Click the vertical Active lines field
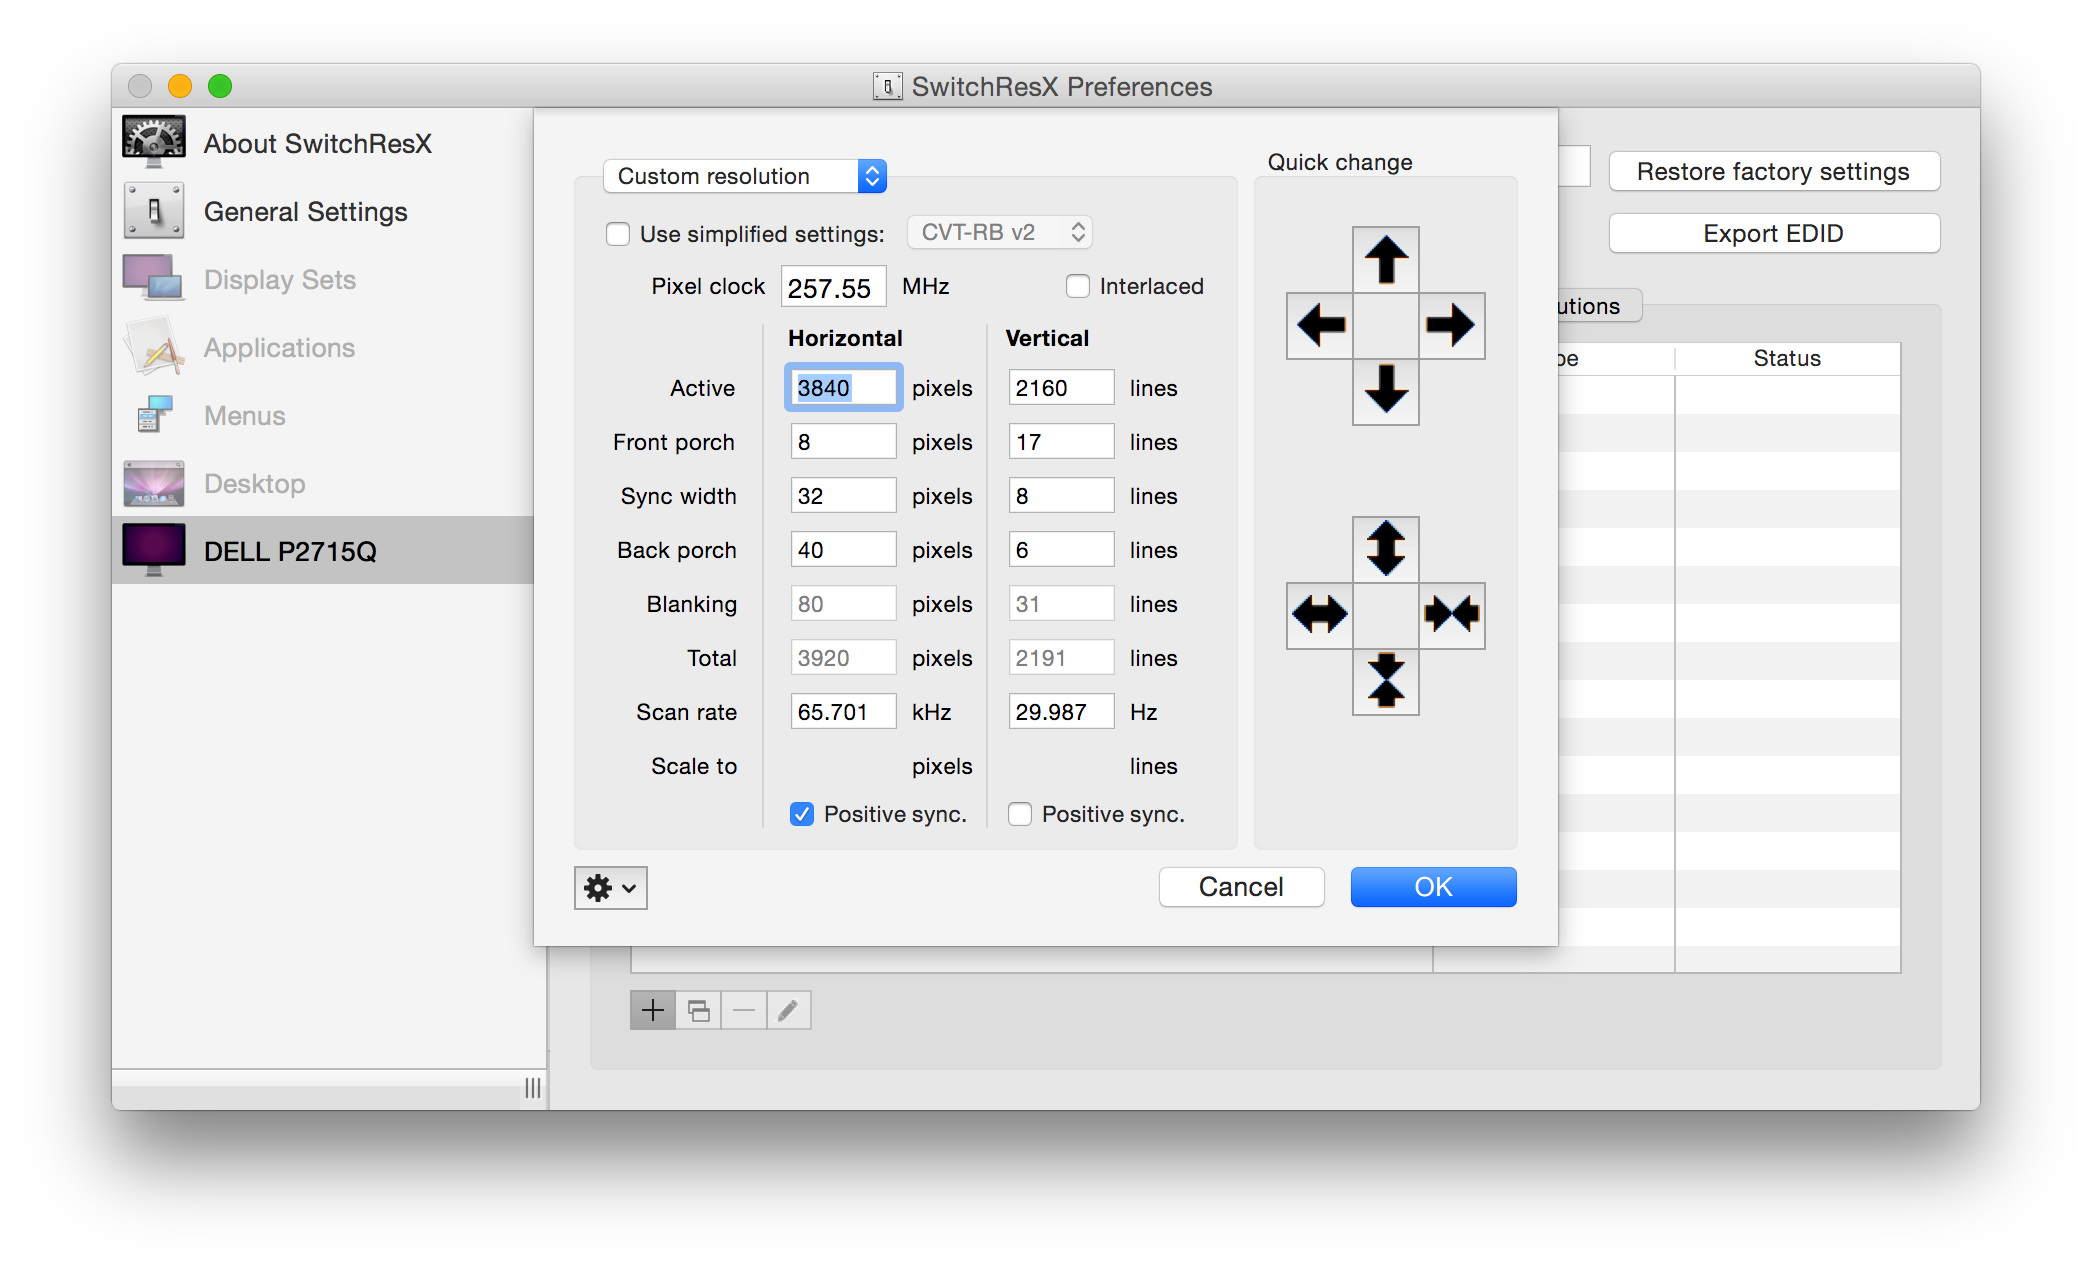 pyautogui.click(x=1061, y=388)
